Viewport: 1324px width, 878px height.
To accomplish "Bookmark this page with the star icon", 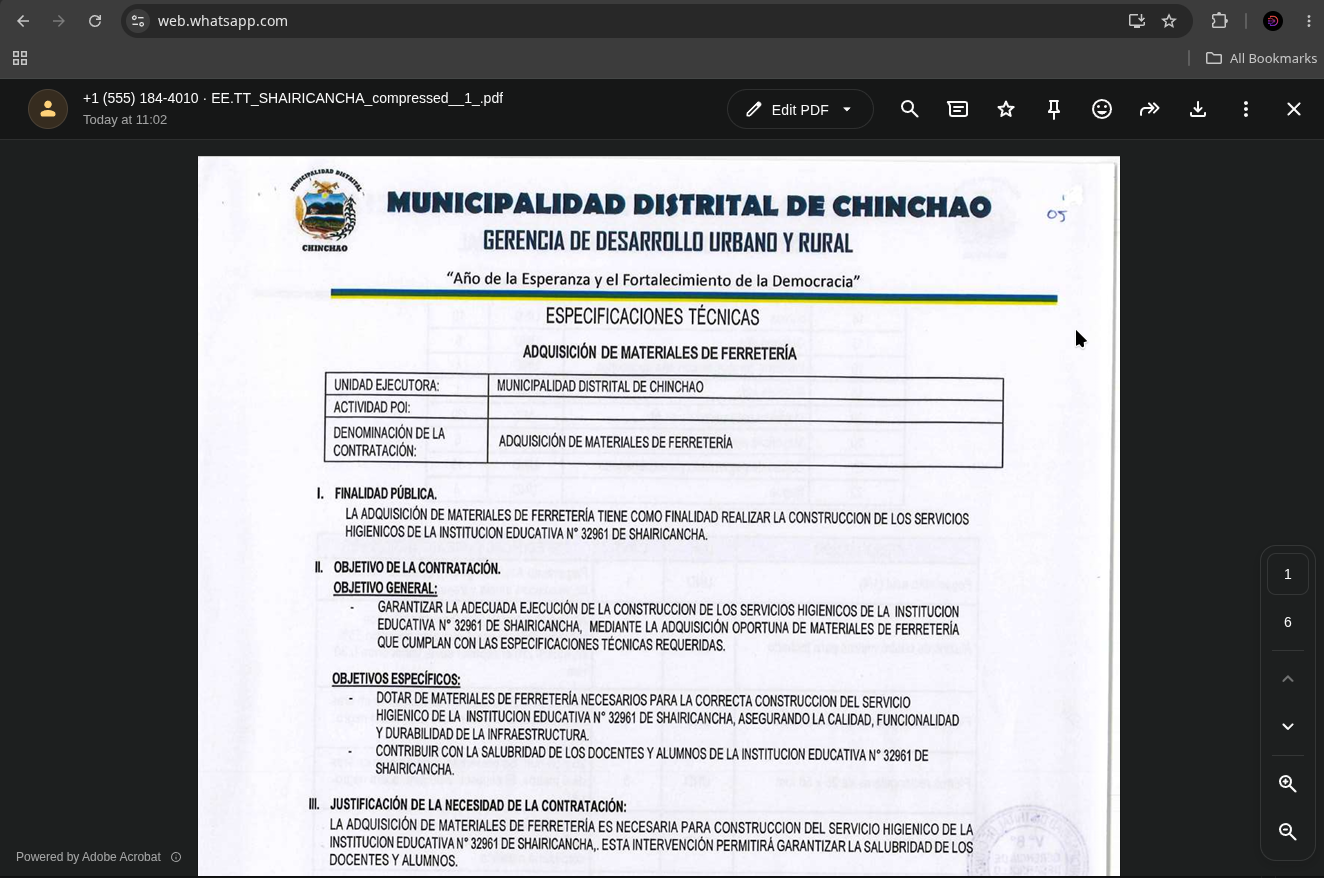I will point(1169,20).
